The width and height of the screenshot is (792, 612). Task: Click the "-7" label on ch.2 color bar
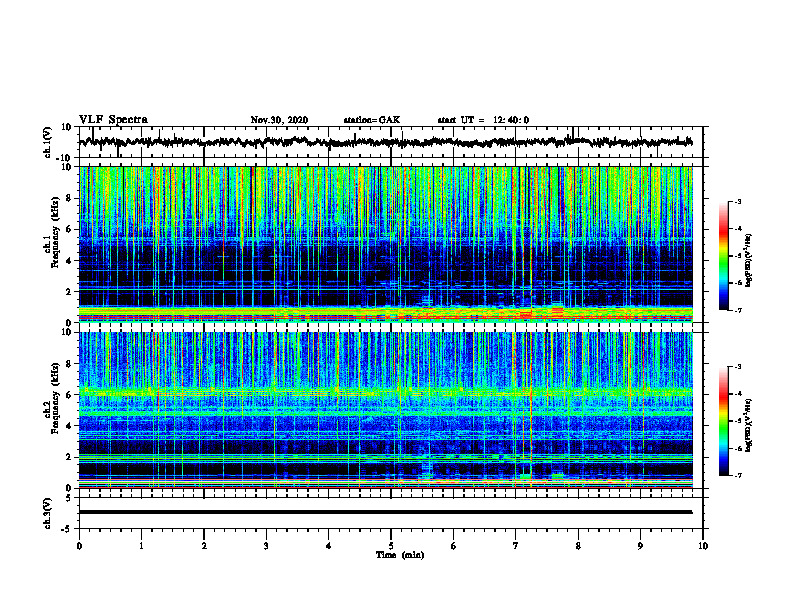(738, 475)
